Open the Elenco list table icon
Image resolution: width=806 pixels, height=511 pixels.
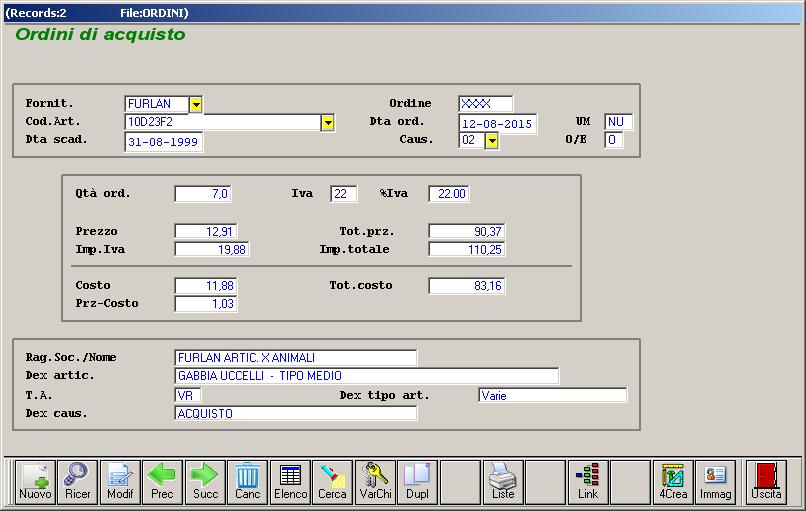(290, 482)
